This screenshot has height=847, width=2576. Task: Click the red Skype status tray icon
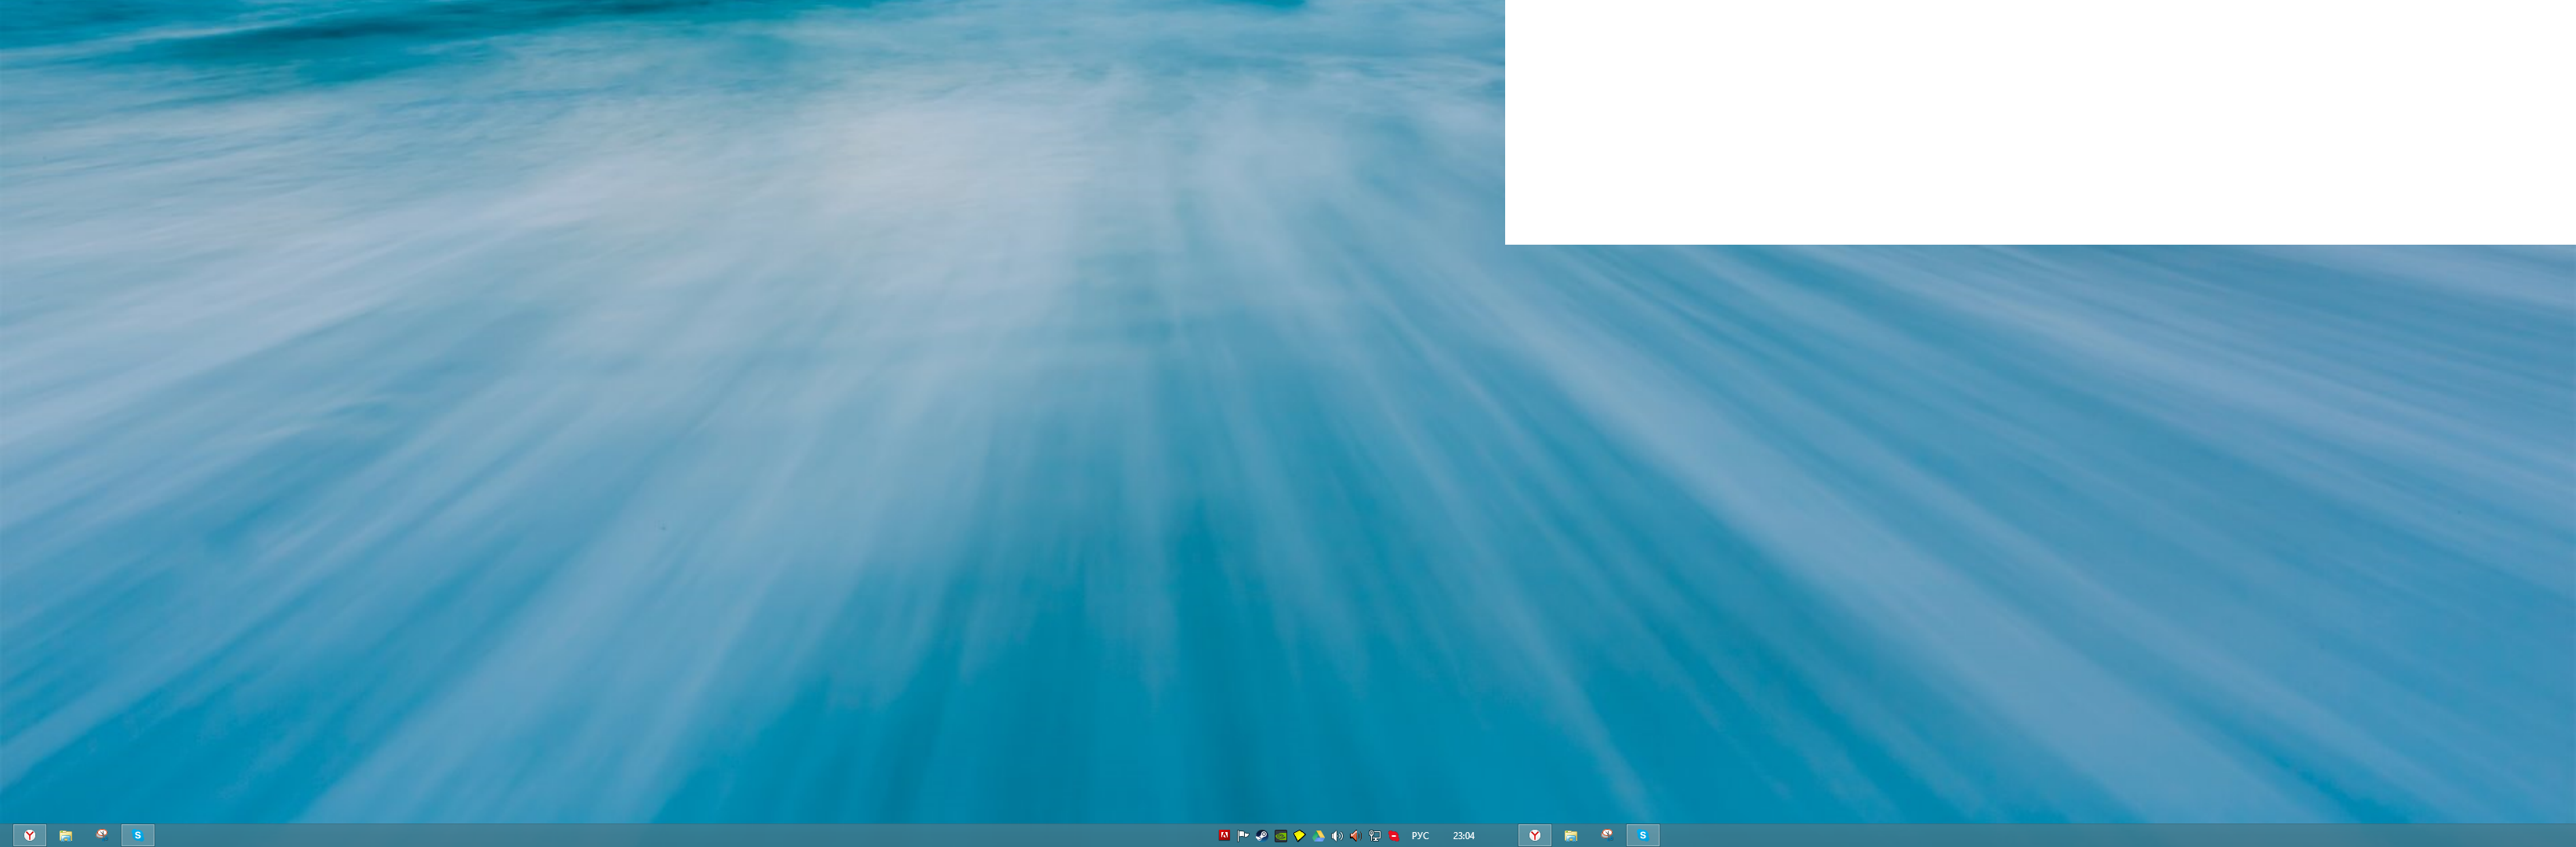(1394, 835)
